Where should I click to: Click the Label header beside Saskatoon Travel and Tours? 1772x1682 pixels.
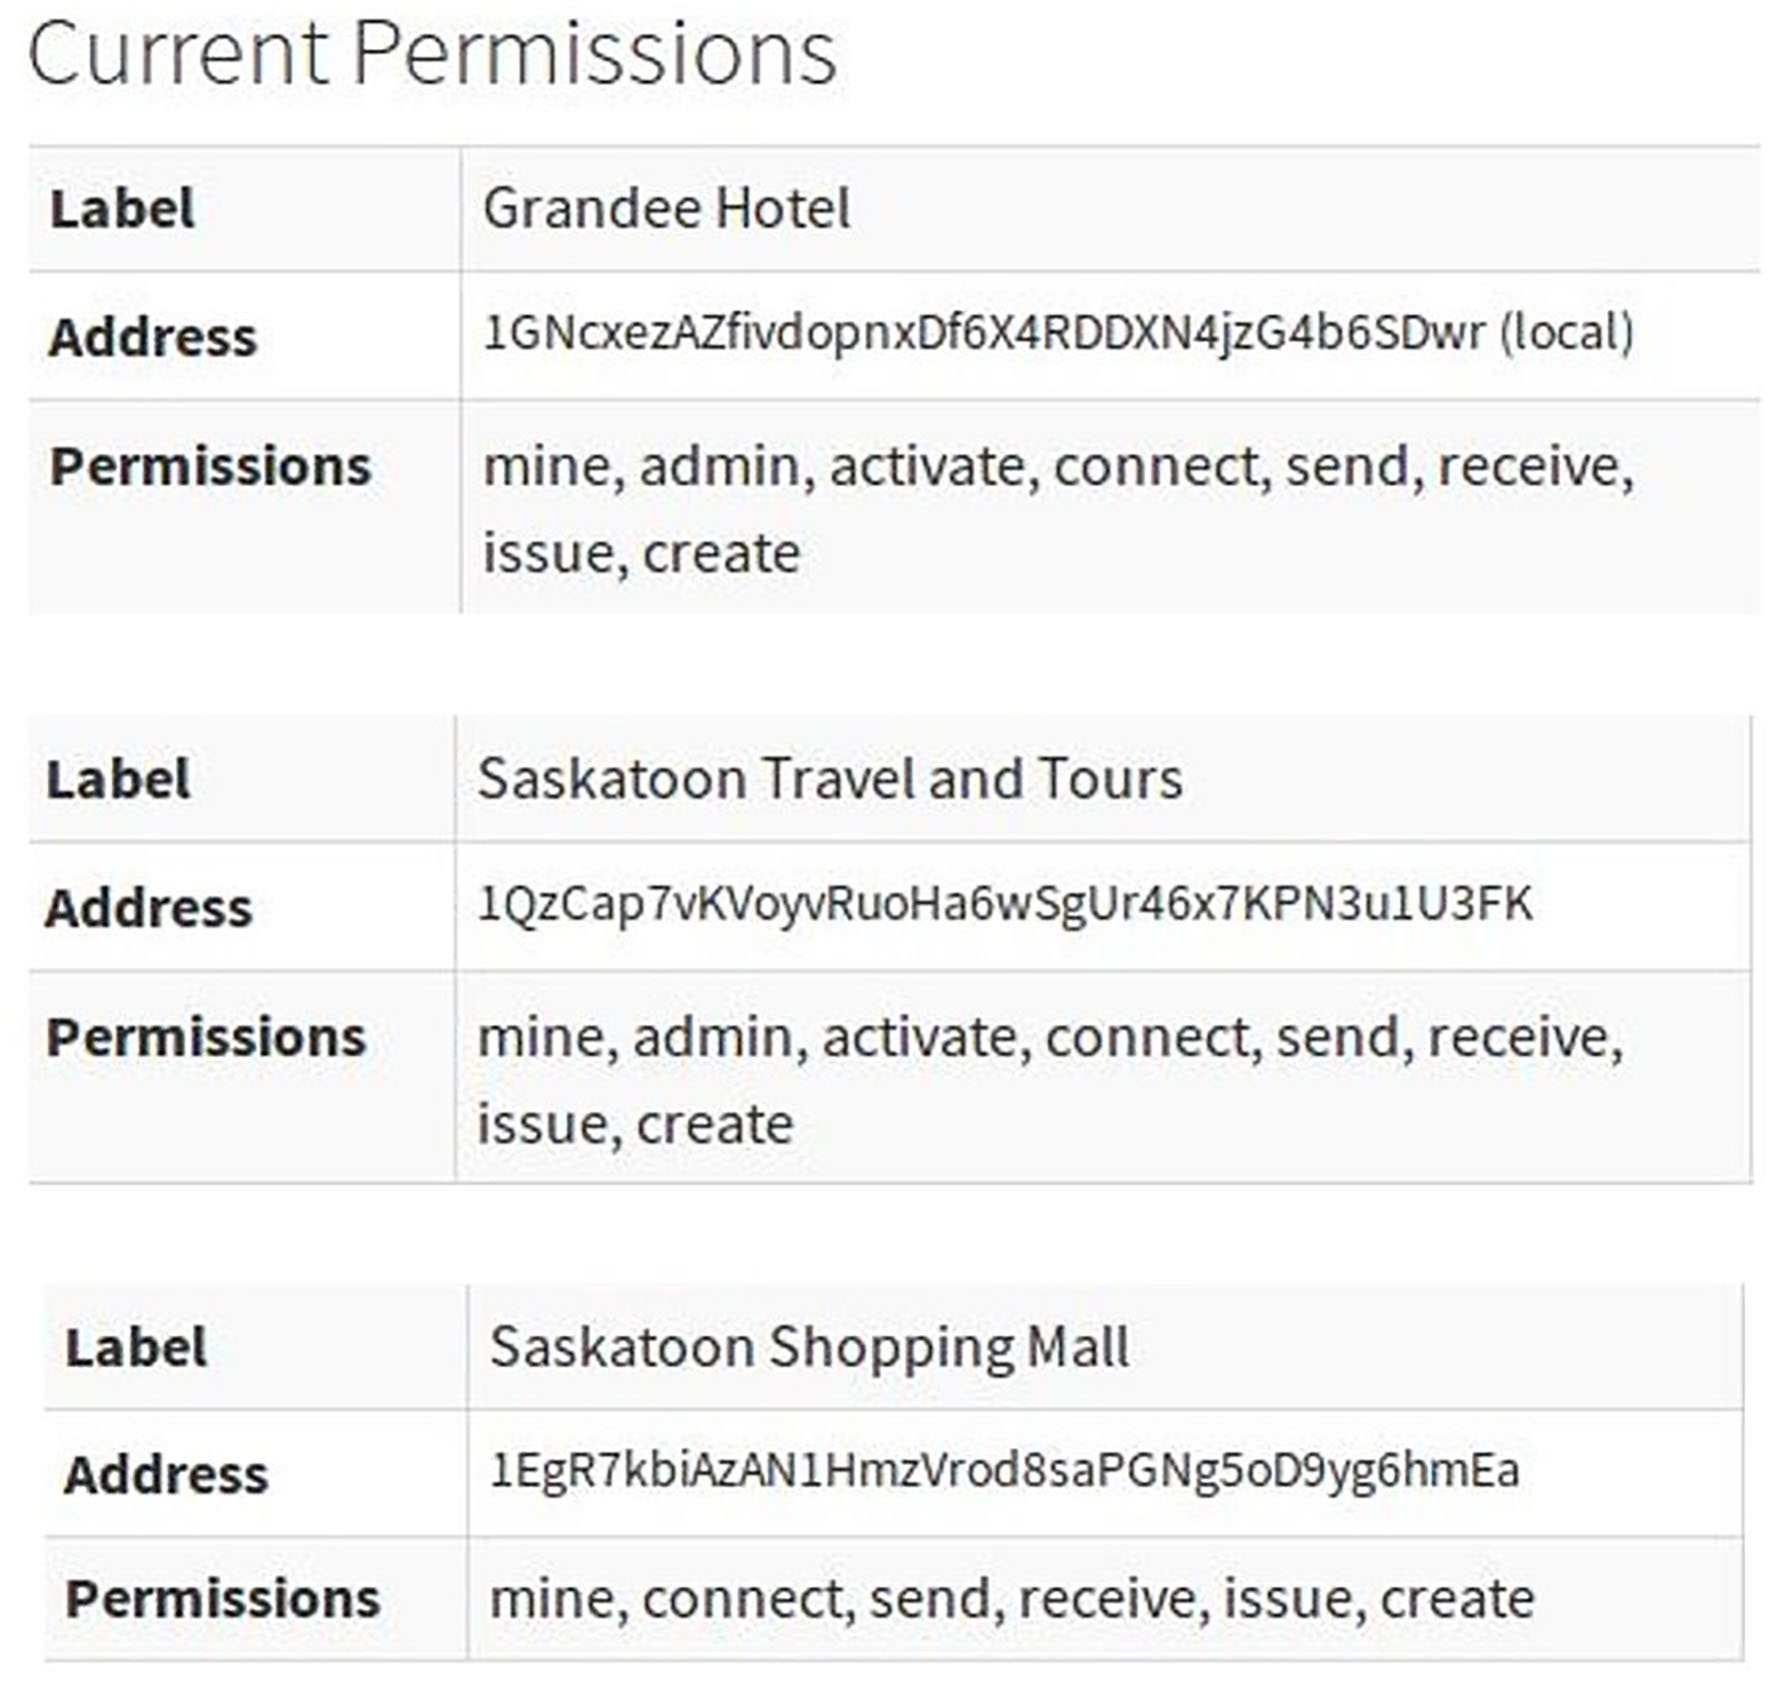[x=118, y=780]
